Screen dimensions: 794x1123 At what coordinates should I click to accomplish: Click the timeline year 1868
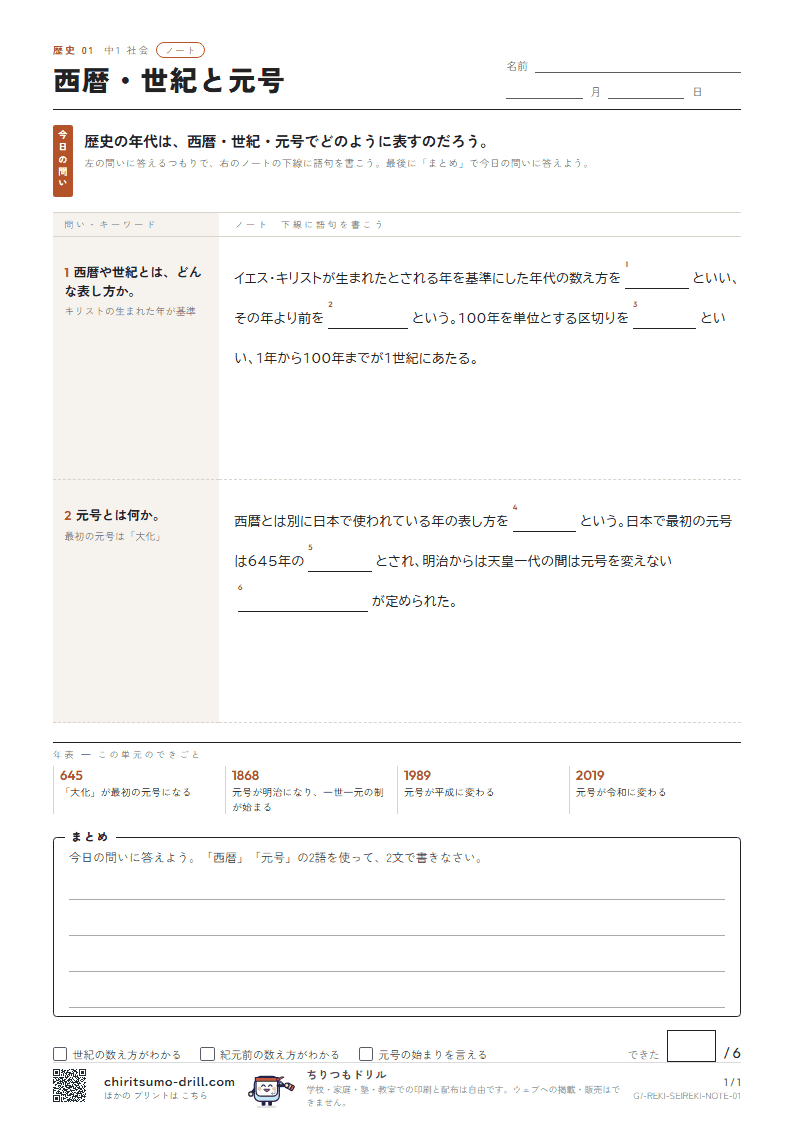coord(246,775)
